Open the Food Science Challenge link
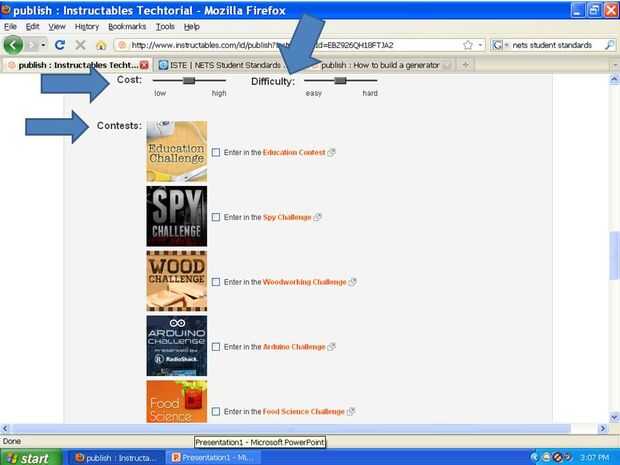620x465 pixels. tap(303, 412)
